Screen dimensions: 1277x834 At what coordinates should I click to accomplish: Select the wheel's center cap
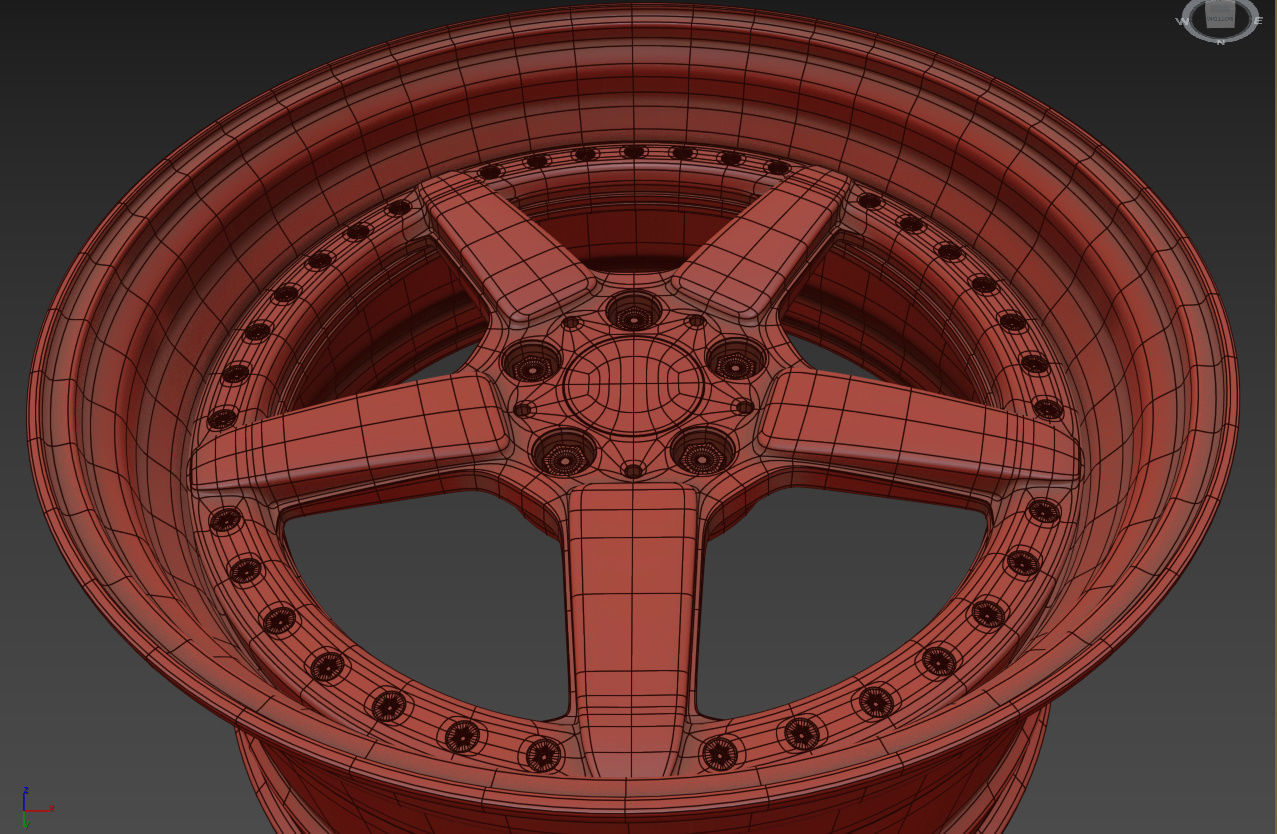coord(632,385)
